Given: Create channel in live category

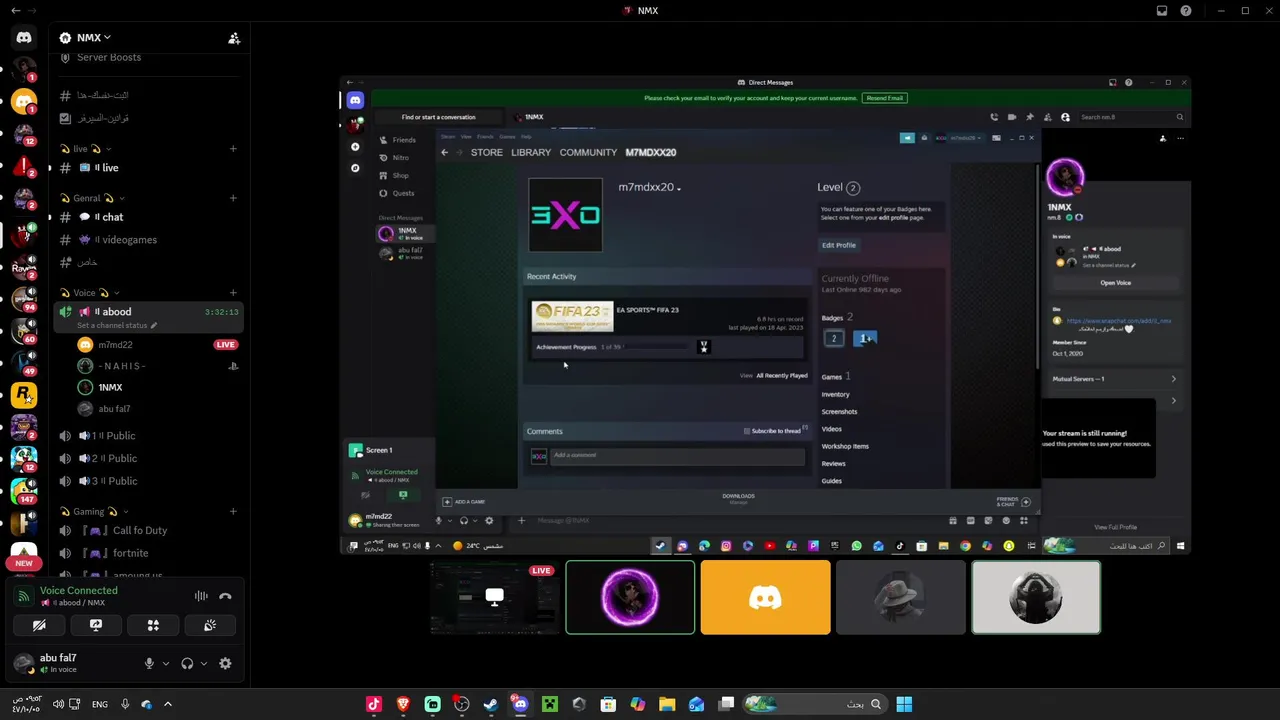Looking at the screenshot, I should tap(233, 149).
